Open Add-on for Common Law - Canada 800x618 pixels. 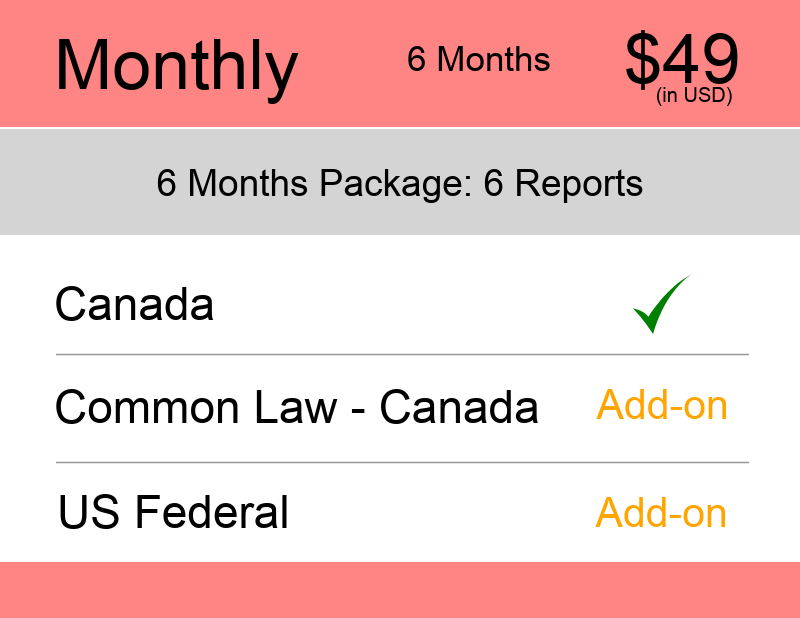tap(661, 406)
